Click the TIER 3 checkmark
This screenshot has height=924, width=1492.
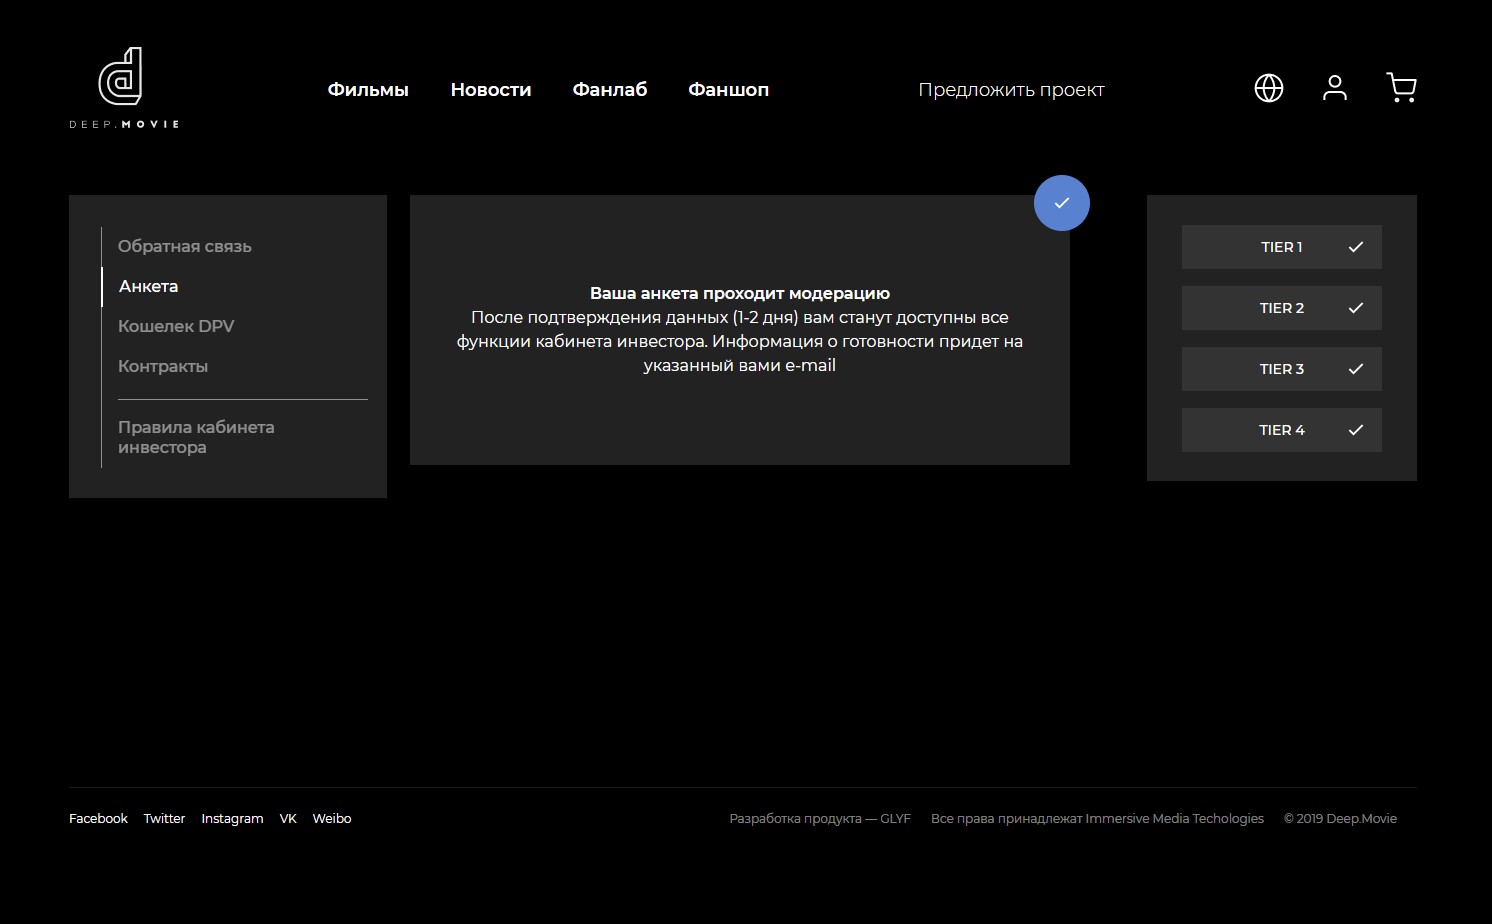tap(1355, 369)
